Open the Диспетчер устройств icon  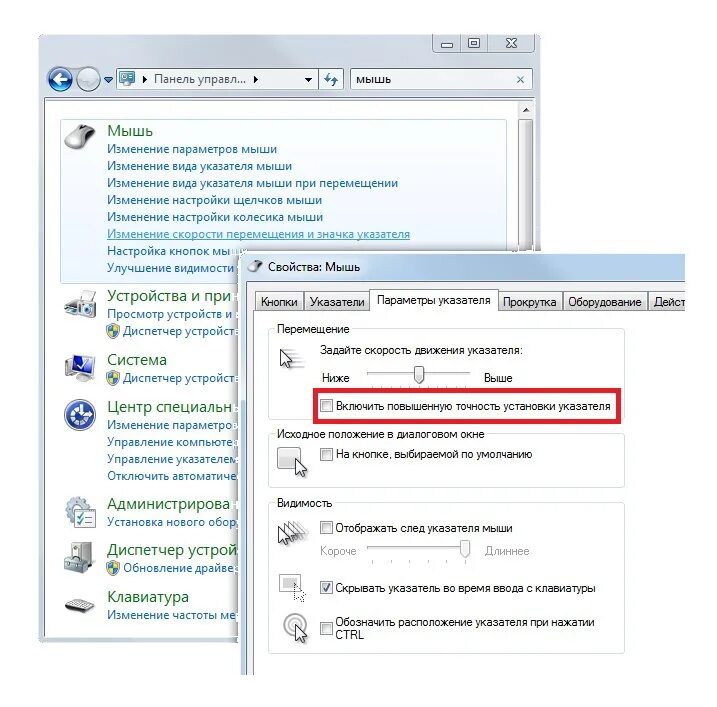click(79, 557)
